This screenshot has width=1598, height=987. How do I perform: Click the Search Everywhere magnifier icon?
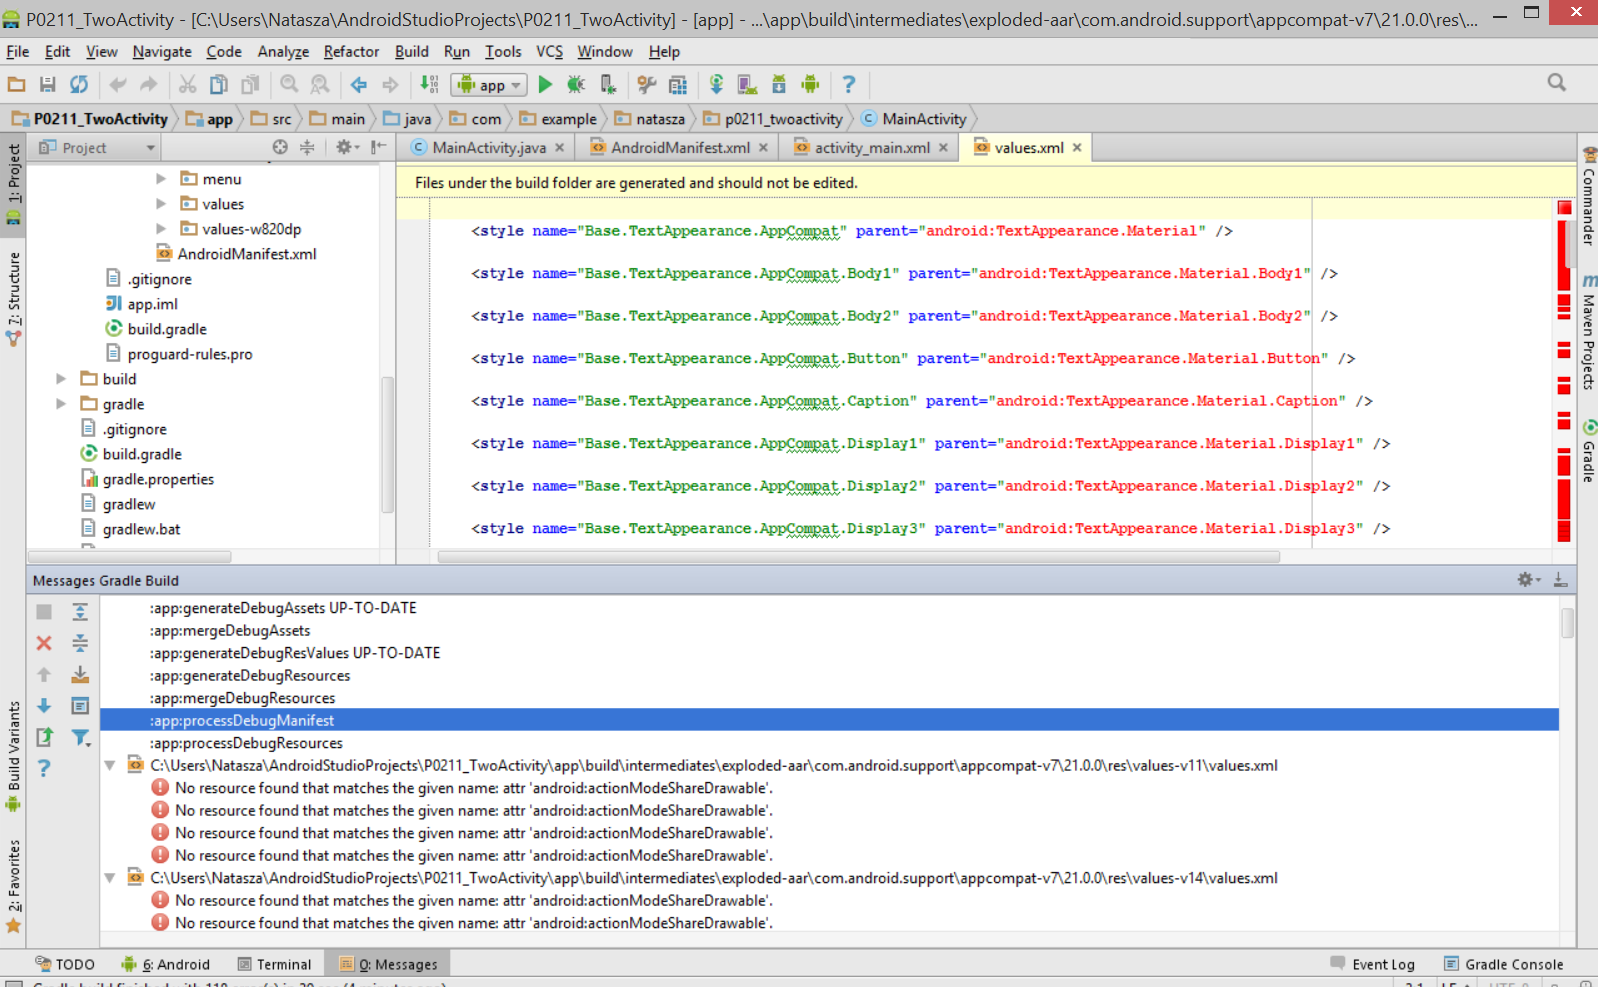(1557, 83)
